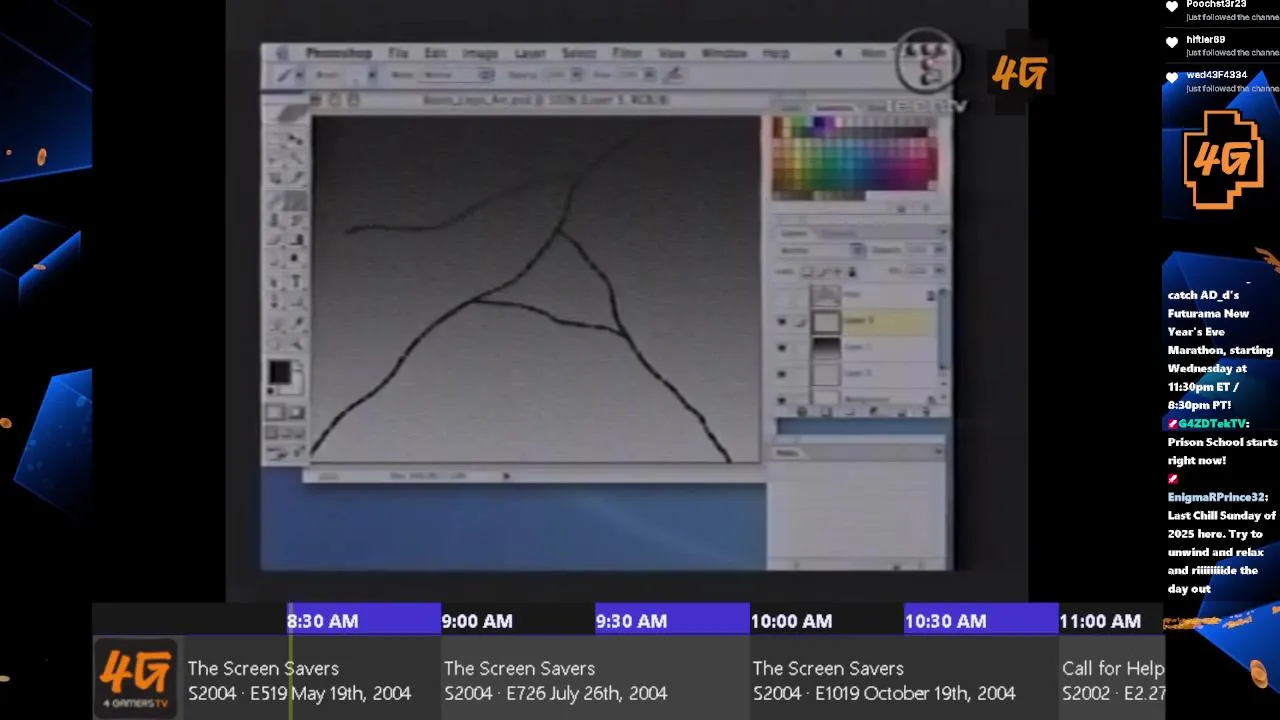Select the Eraser tool
Image resolution: width=1280 pixels, height=720 pixels.
pos(276,240)
